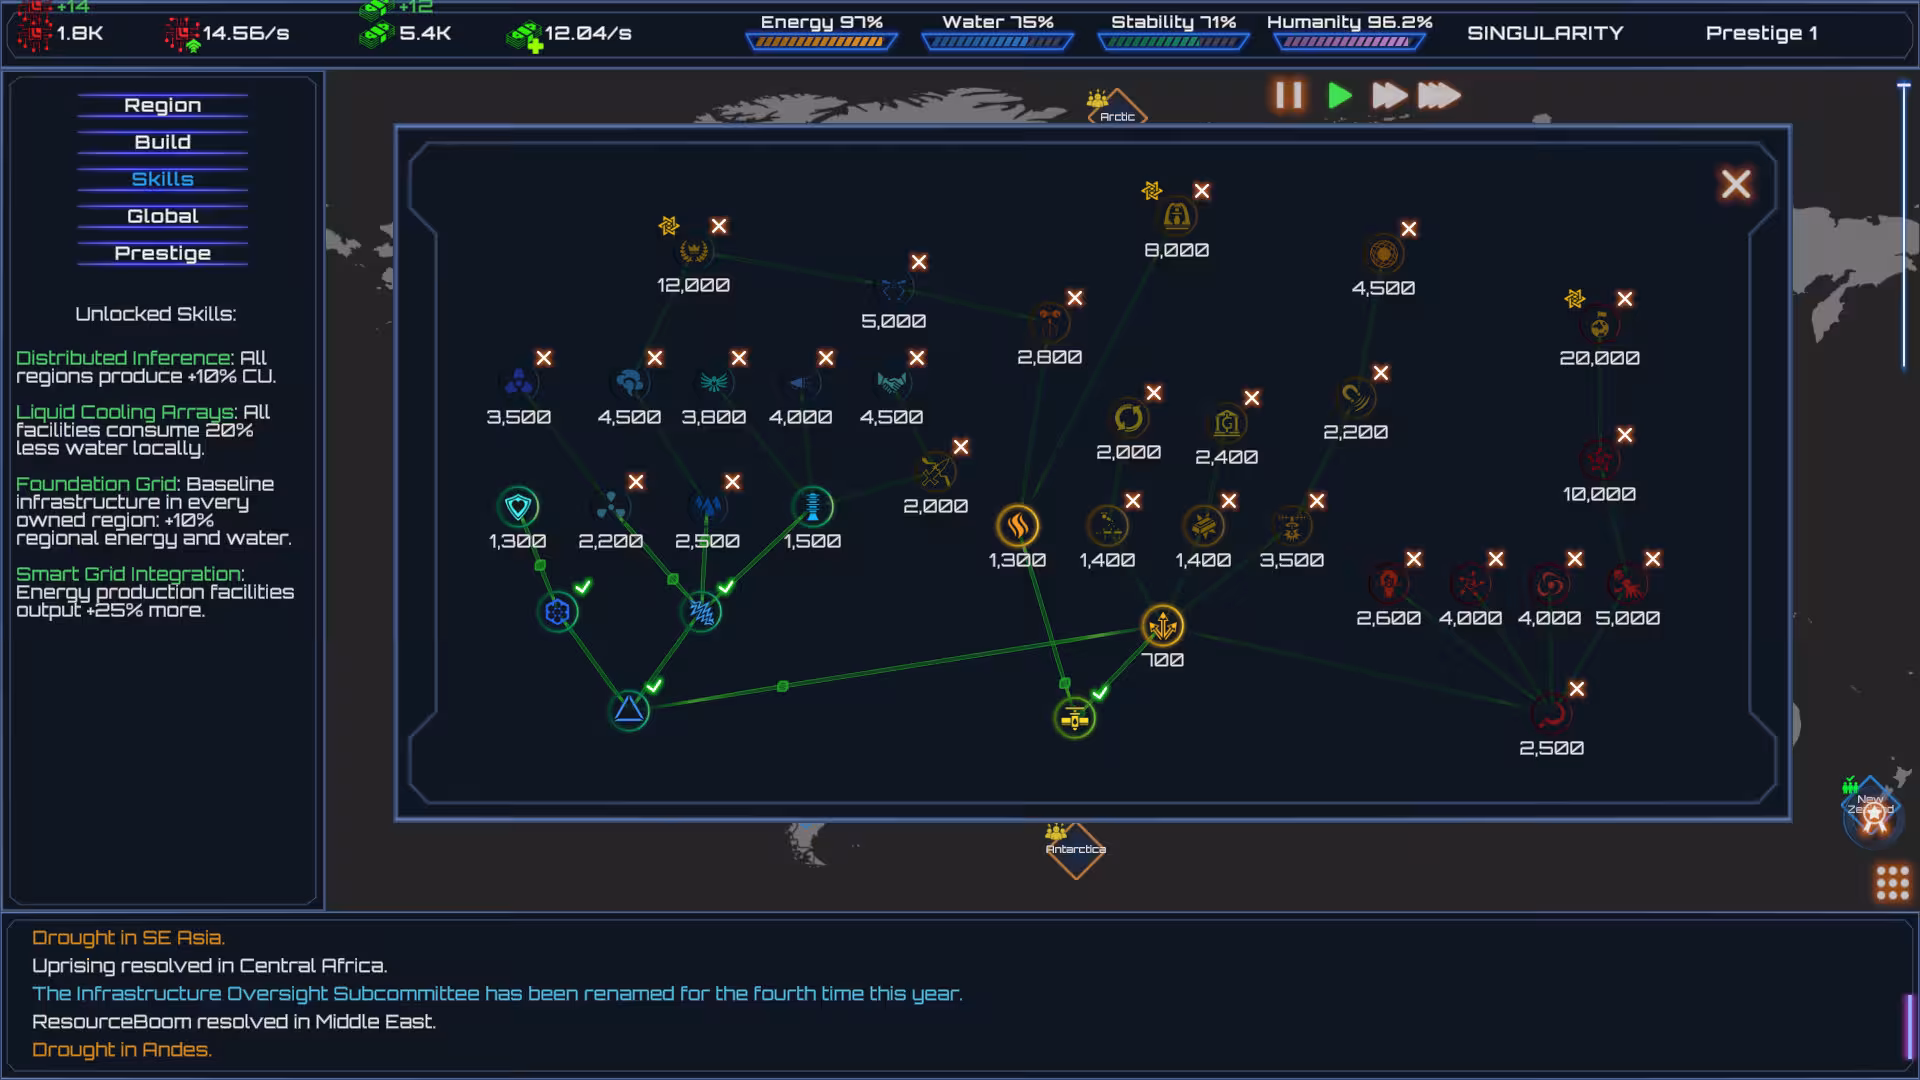
Task: Open the Global panel
Action: click(x=162, y=216)
